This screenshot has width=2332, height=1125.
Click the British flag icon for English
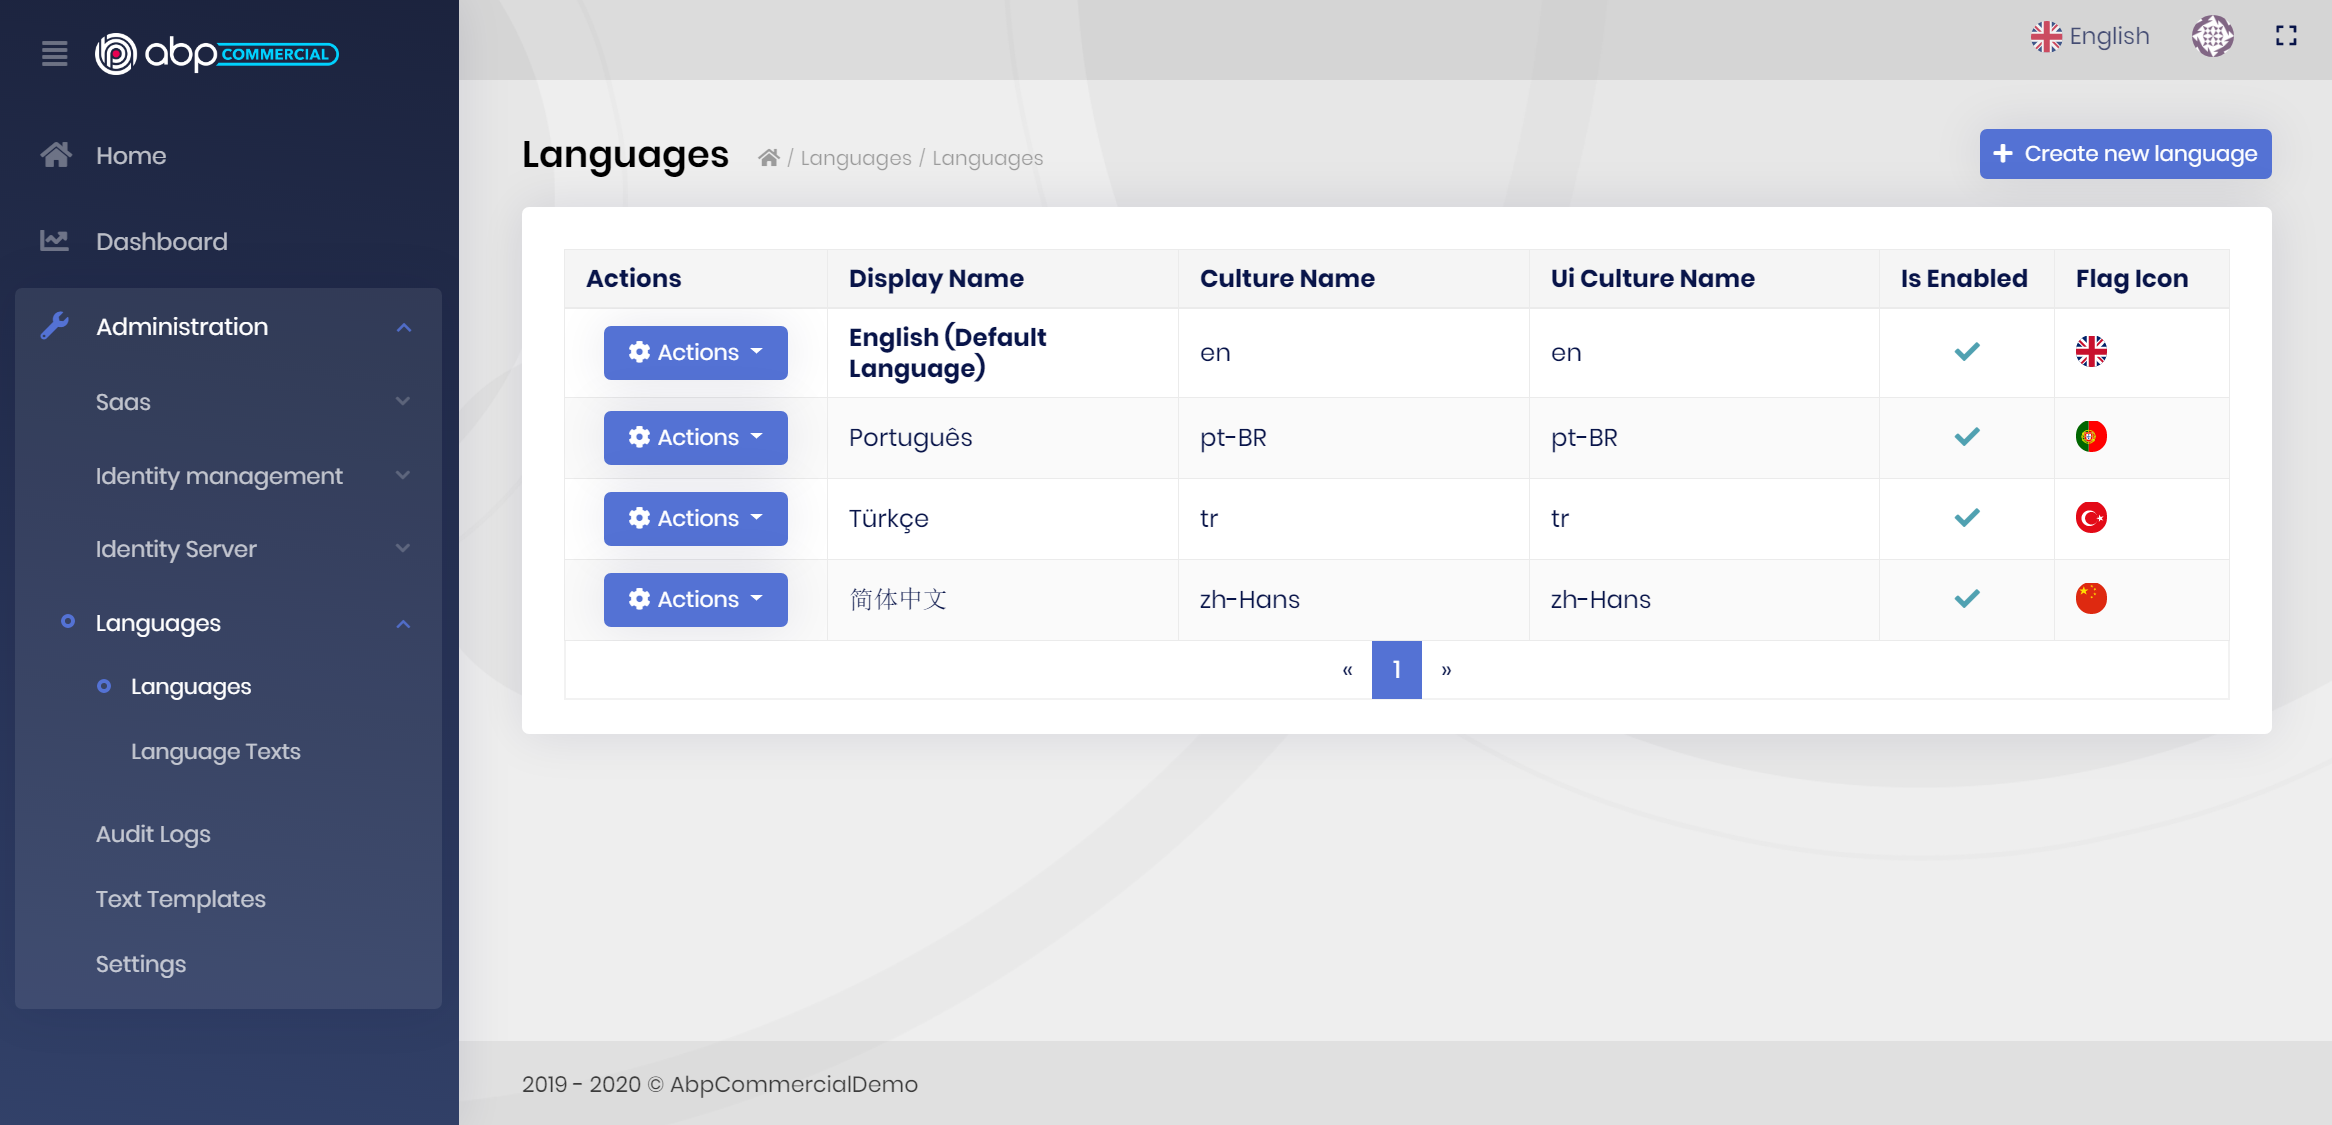coord(2048,35)
